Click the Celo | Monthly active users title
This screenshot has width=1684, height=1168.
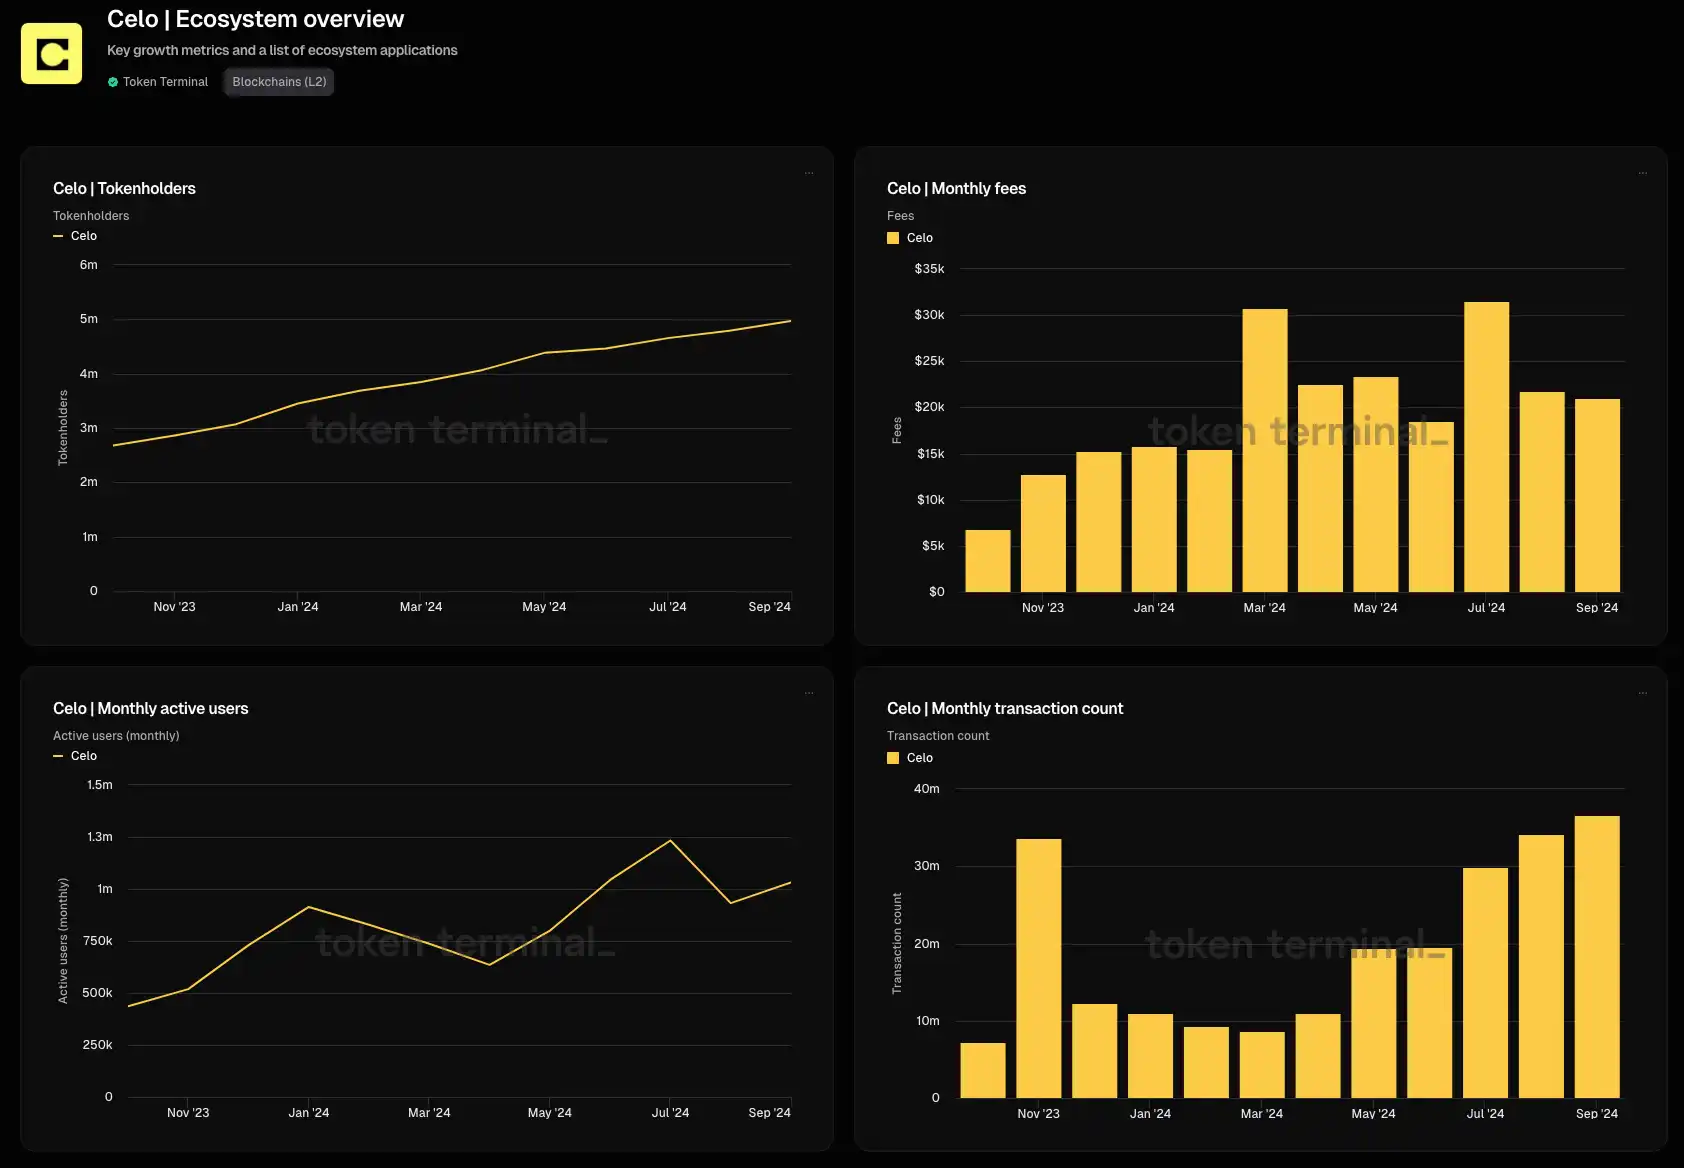(x=150, y=708)
